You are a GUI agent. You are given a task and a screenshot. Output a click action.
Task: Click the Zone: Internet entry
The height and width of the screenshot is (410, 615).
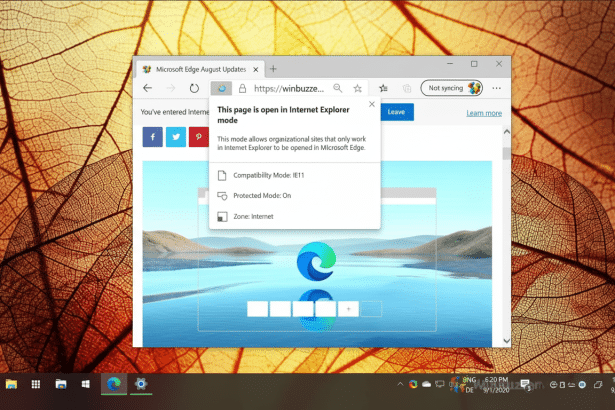[253, 217]
